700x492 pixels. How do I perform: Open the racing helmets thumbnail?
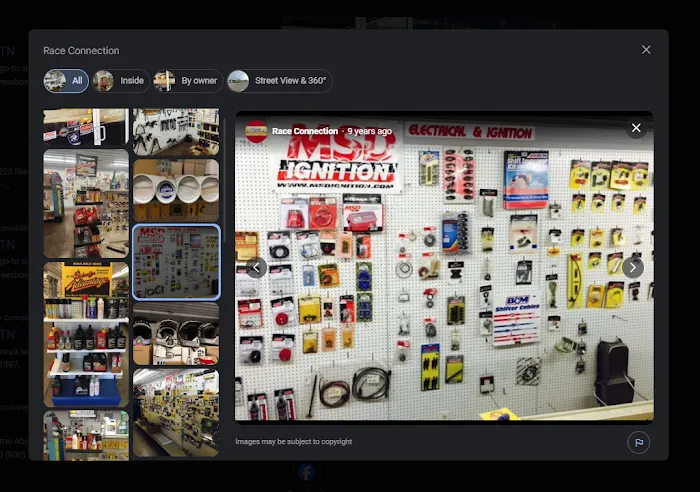(176, 334)
